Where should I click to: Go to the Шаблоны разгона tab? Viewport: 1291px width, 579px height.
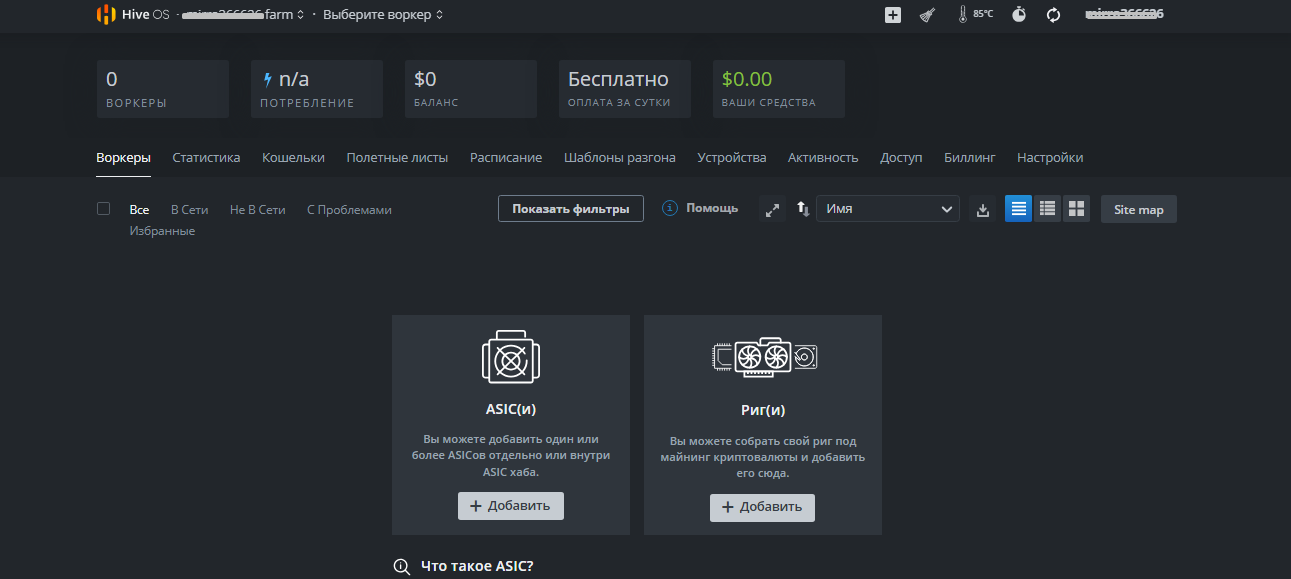click(619, 158)
